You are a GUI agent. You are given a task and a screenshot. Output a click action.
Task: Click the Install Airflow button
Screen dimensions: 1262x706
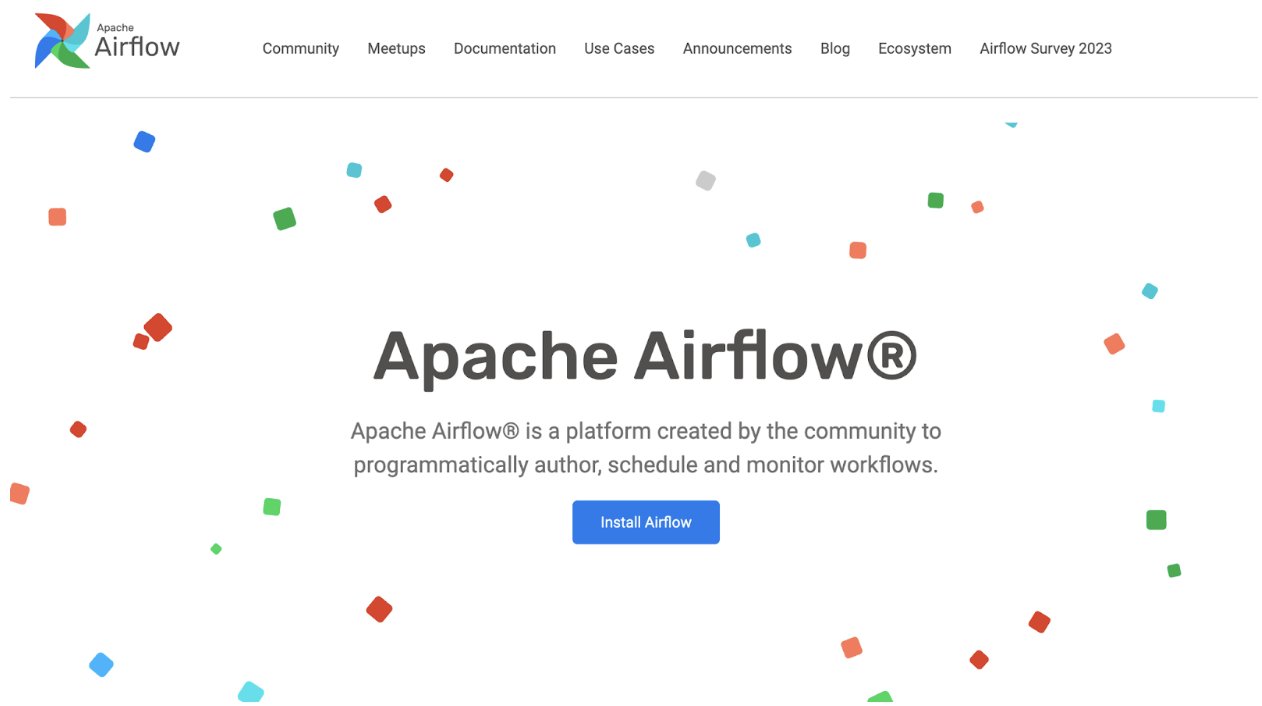[646, 522]
